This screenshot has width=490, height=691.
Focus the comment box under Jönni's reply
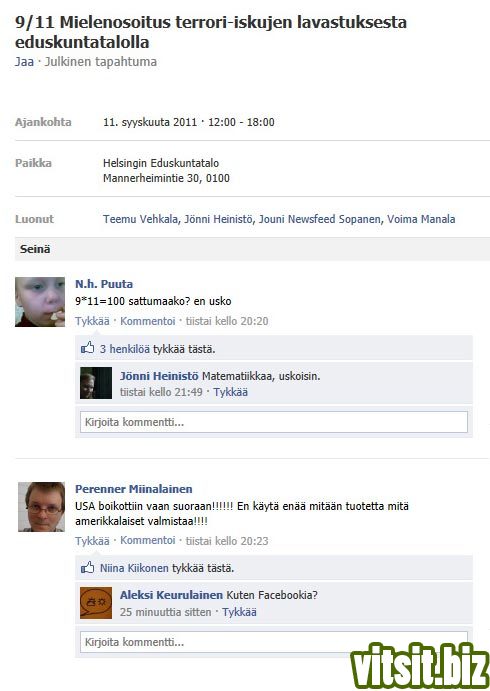(274, 422)
